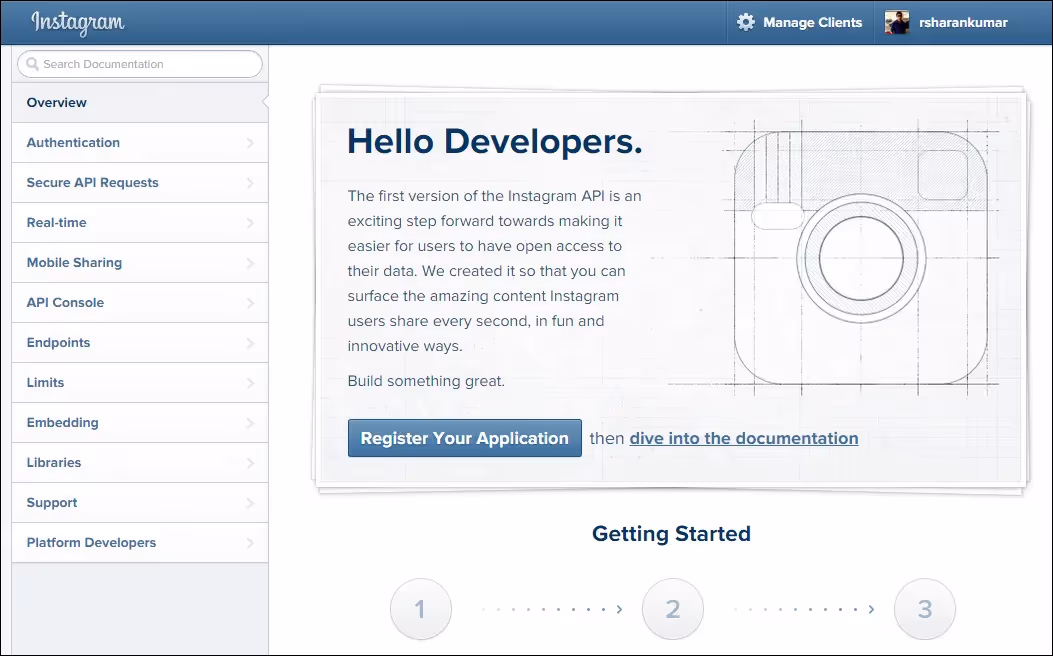Open the Support section
The height and width of the screenshot is (656, 1053).
pyautogui.click(x=140, y=502)
